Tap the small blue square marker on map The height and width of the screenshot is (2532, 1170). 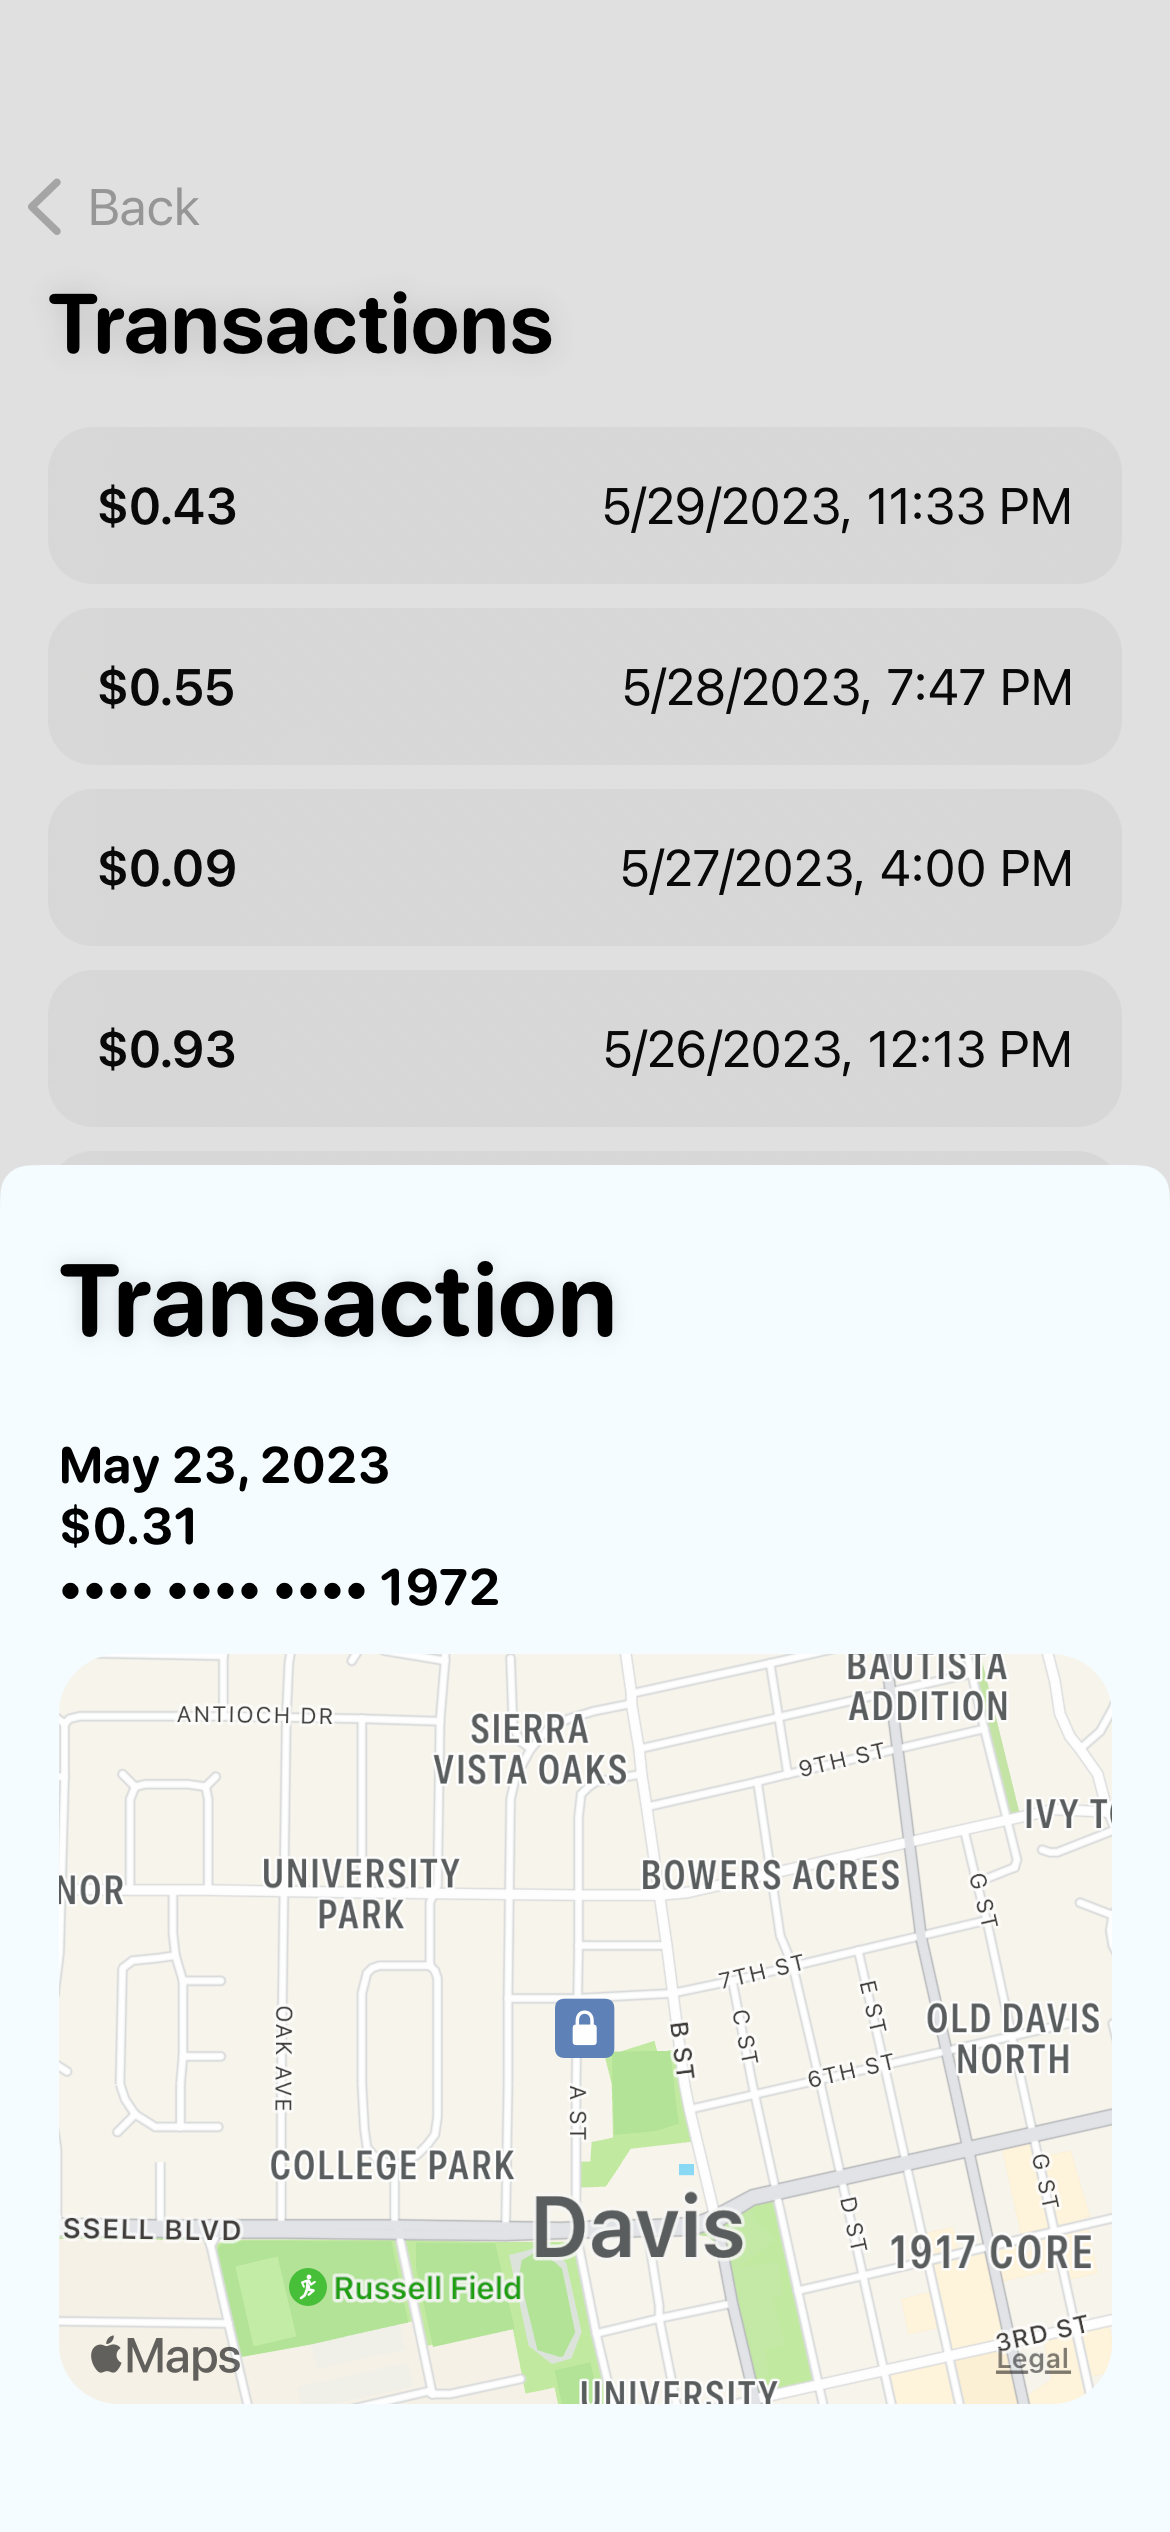[686, 2169]
